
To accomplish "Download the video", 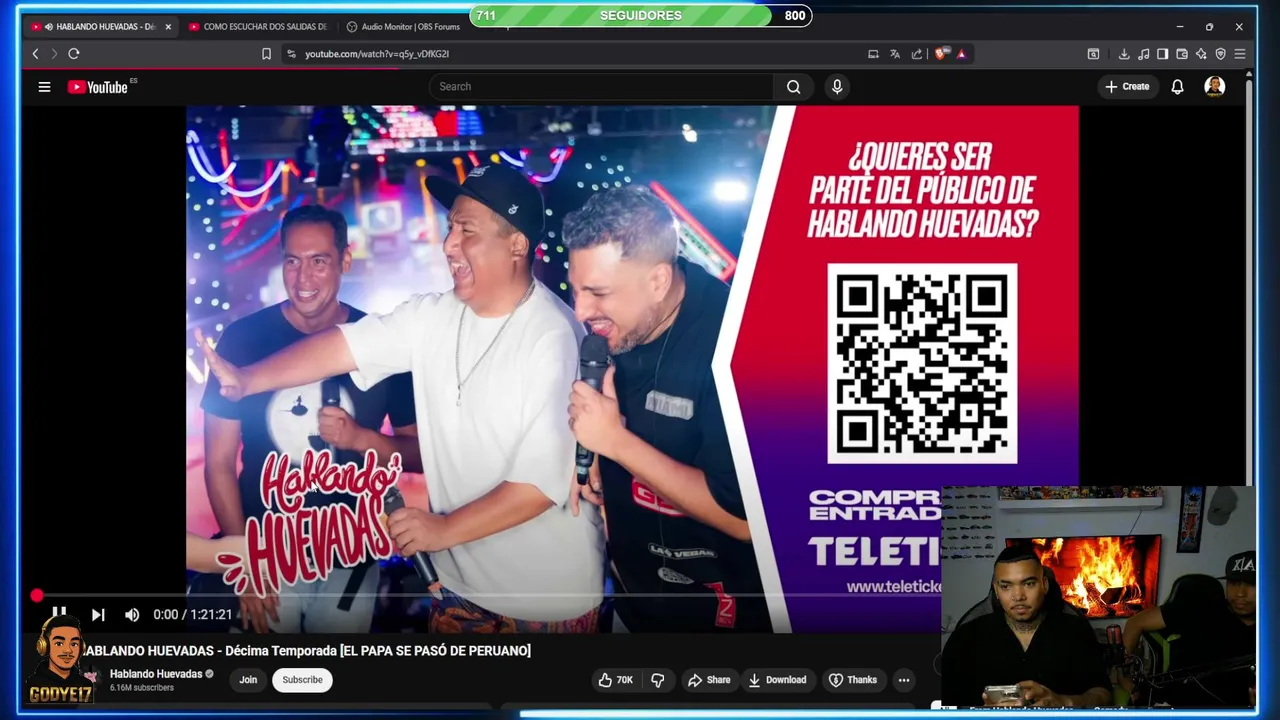I will (778, 680).
